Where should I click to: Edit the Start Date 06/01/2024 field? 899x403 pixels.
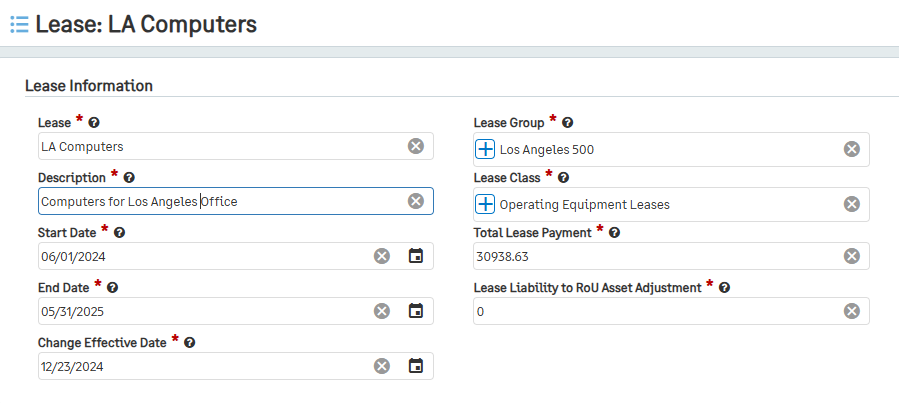(x=236, y=256)
